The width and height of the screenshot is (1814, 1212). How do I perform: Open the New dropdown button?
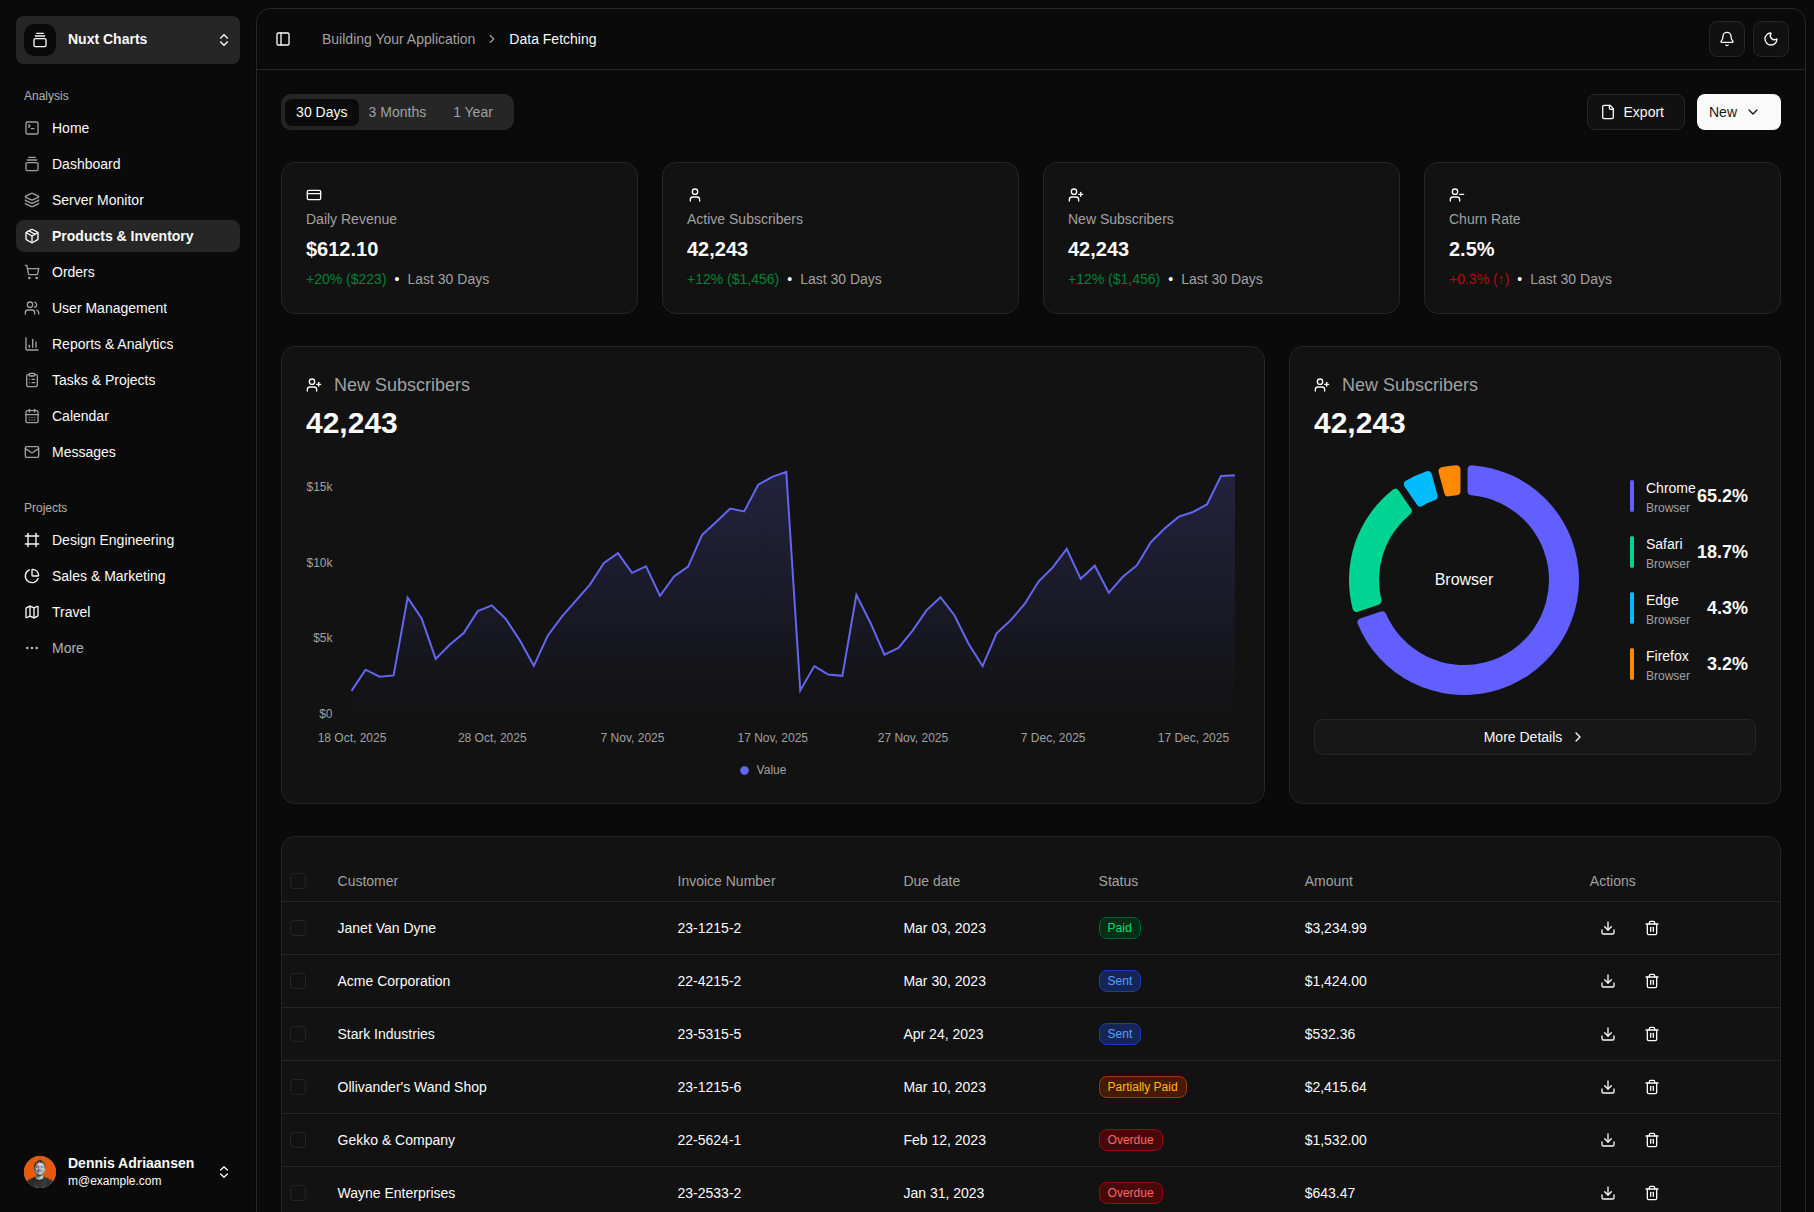tap(1738, 112)
